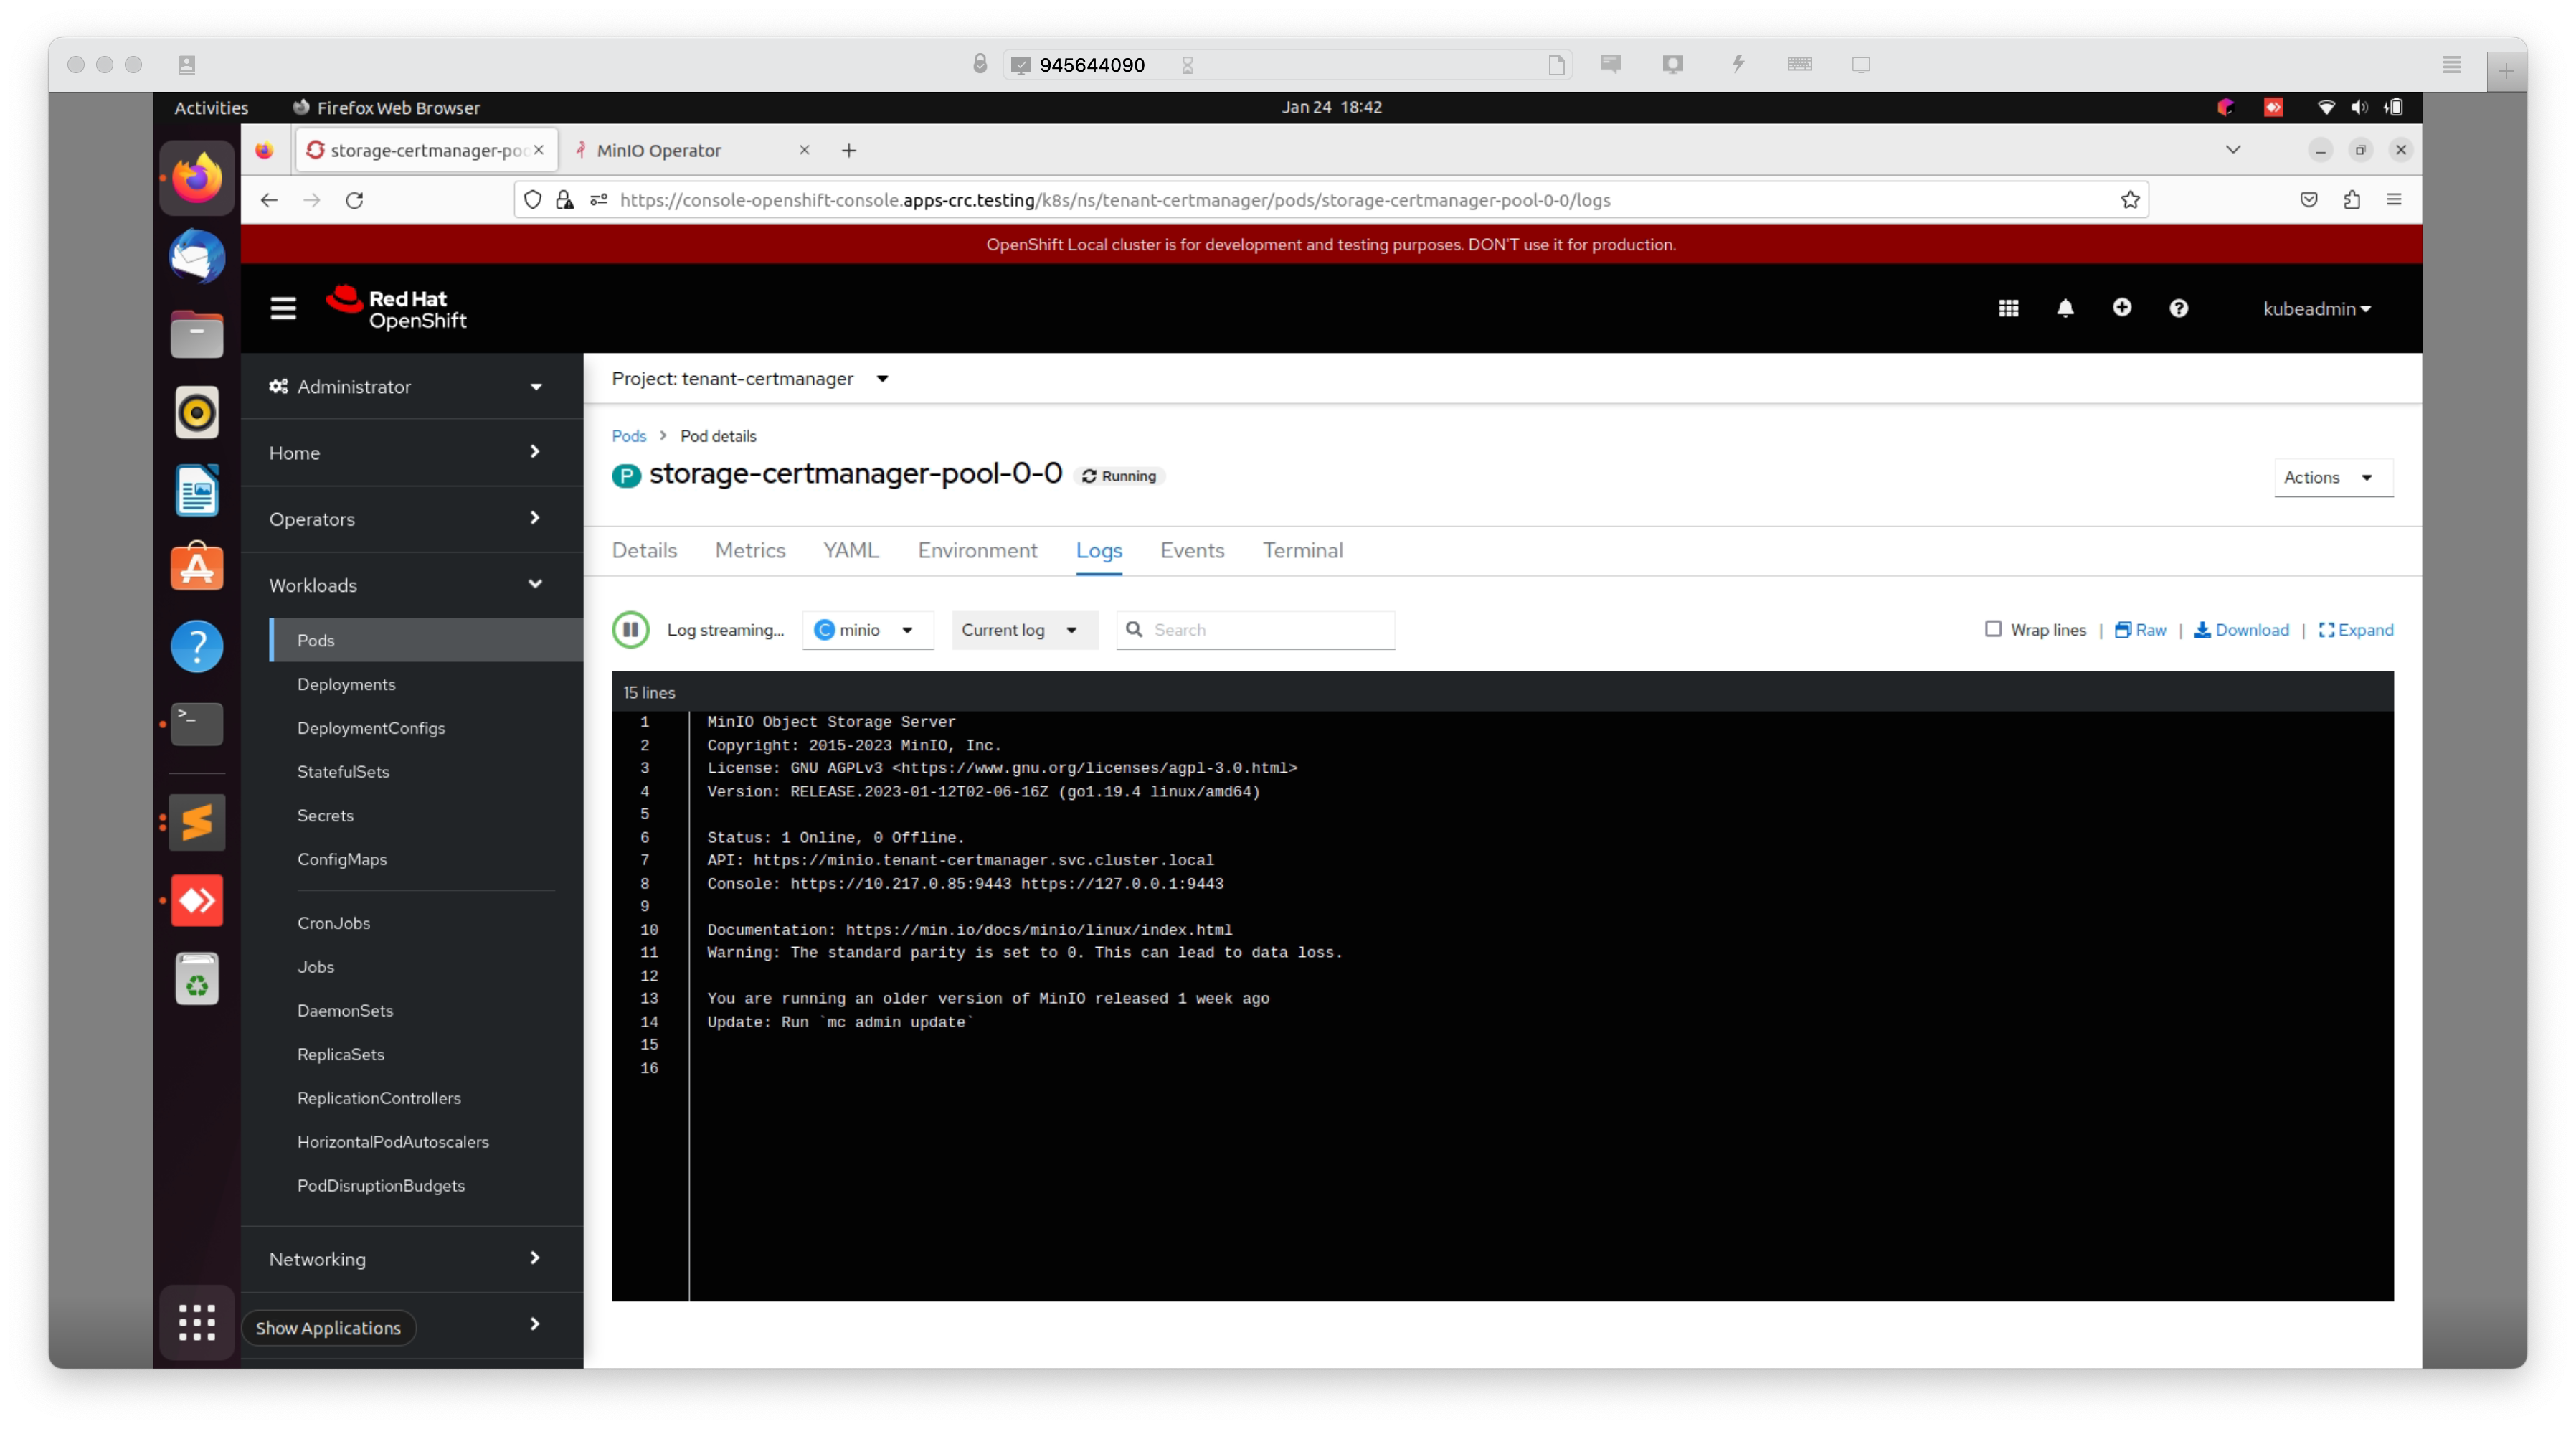Open a new browser tab

(849, 150)
